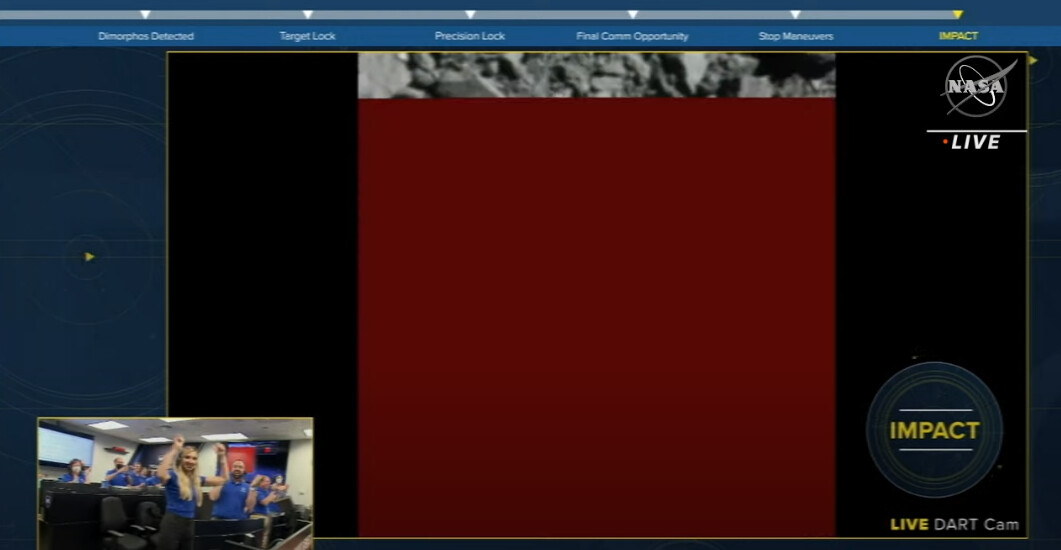Select the Target Lock milestone label
Image resolution: width=1061 pixels, height=550 pixels.
coord(307,36)
